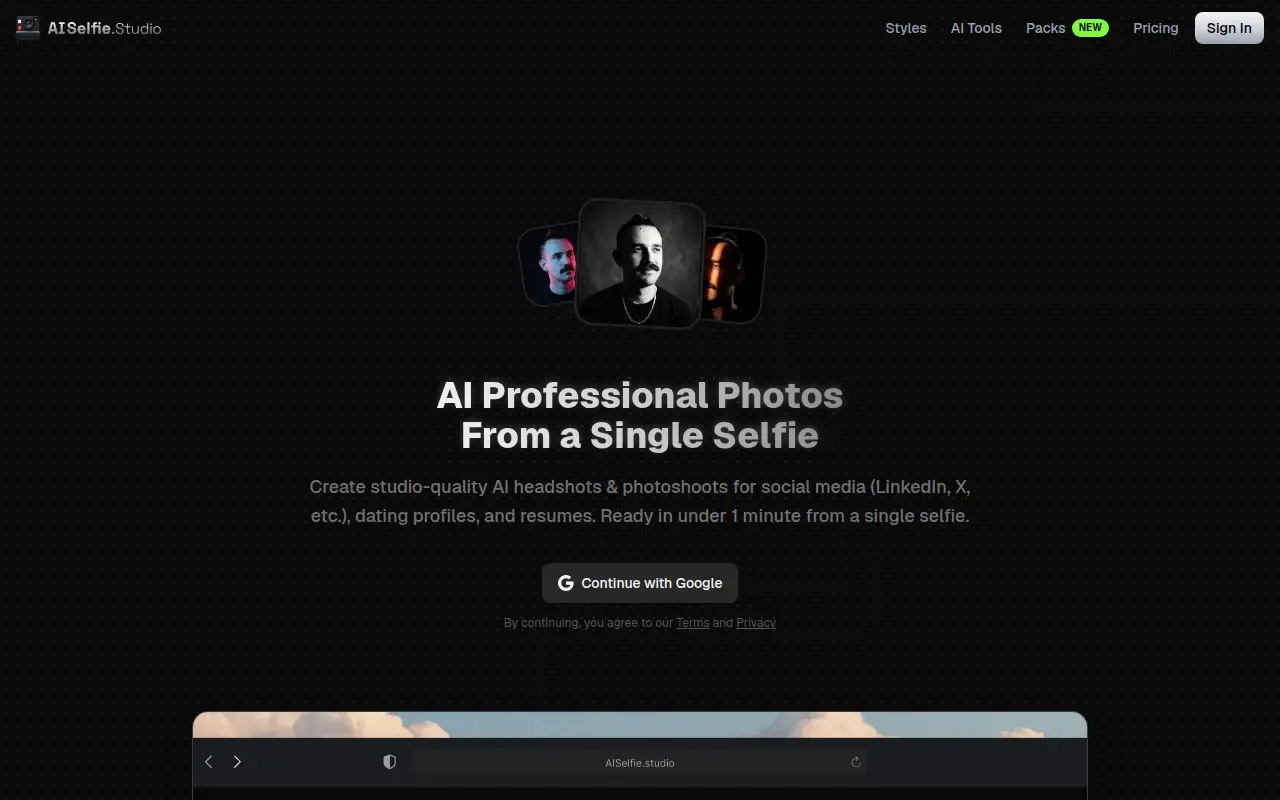Open the Privacy link
Image resolution: width=1280 pixels, height=800 pixels.
pyautogui.click(x=756, y=623)
